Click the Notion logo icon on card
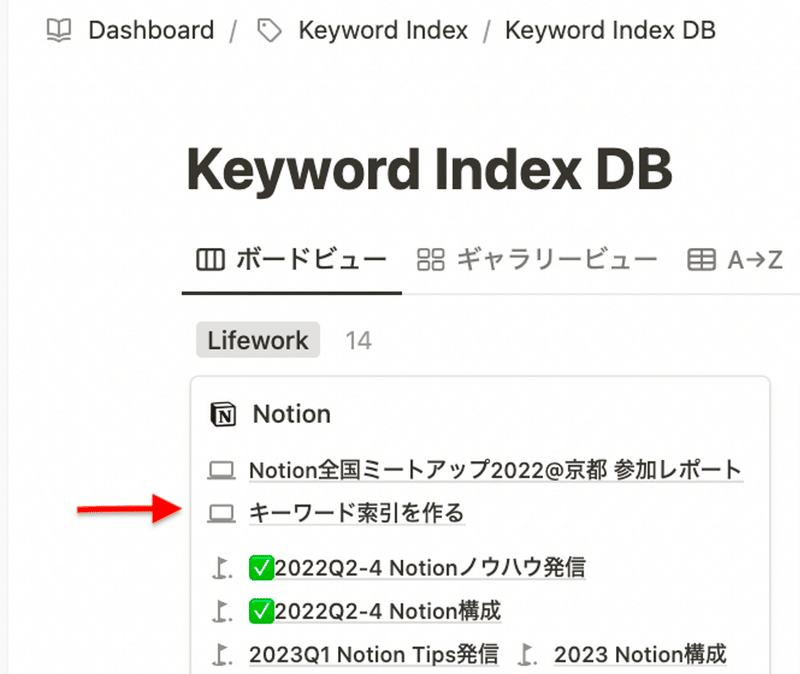 pyautogui.click(x=223, y=414)
